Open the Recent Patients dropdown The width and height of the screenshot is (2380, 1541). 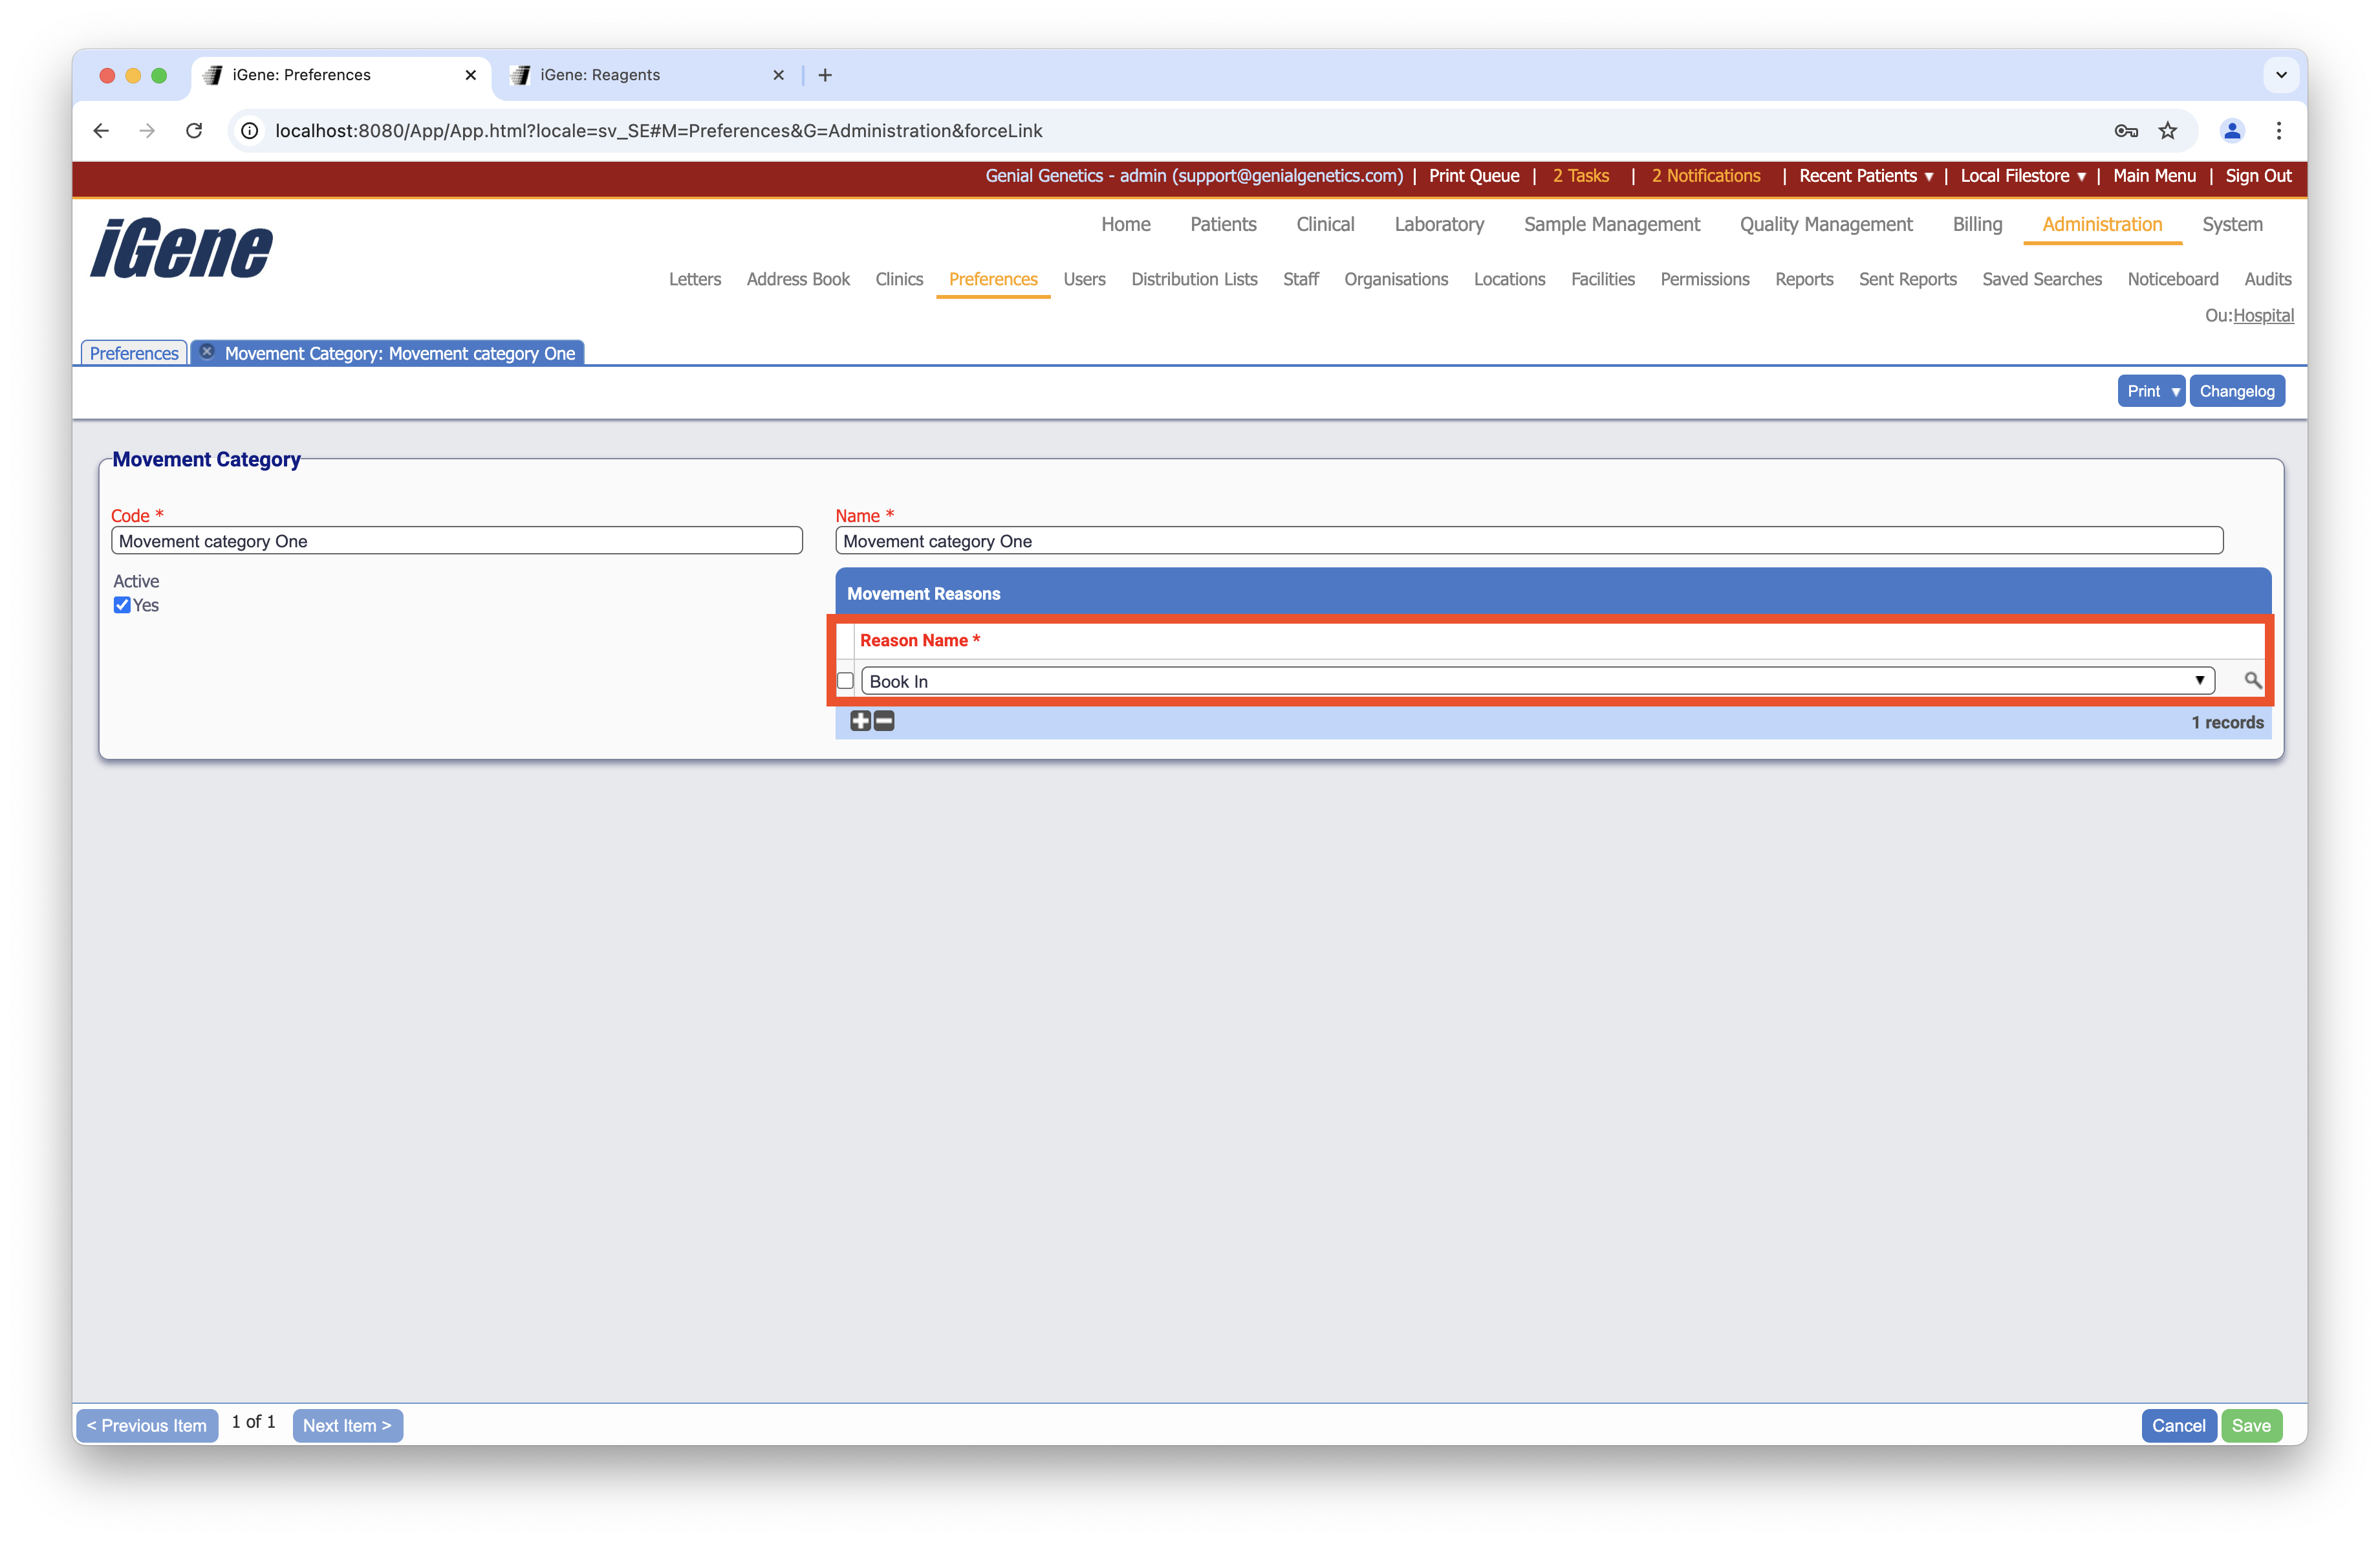click(x=1865, y=176)
